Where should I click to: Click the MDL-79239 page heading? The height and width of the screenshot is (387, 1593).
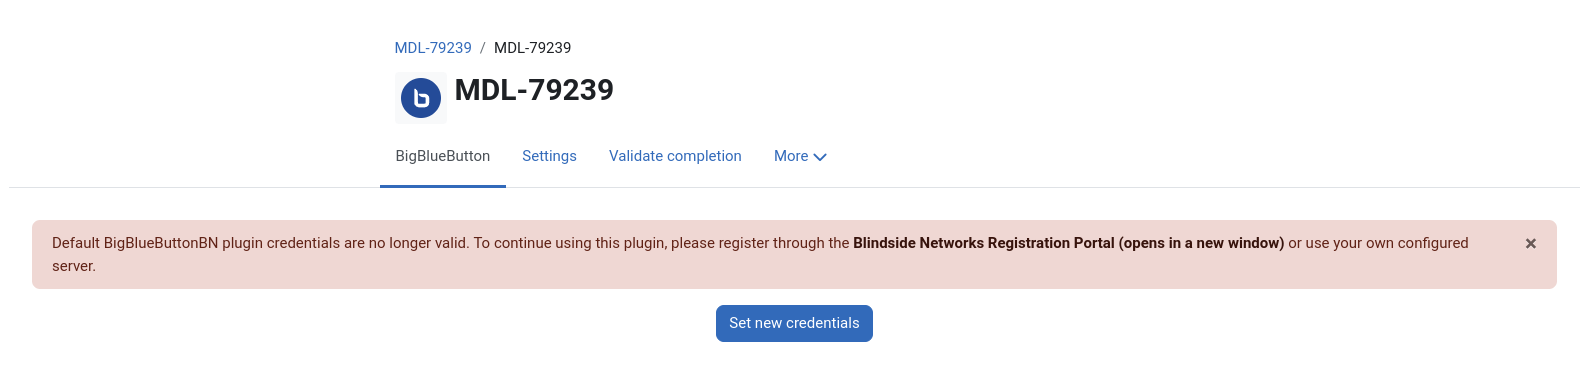[534, 90]
